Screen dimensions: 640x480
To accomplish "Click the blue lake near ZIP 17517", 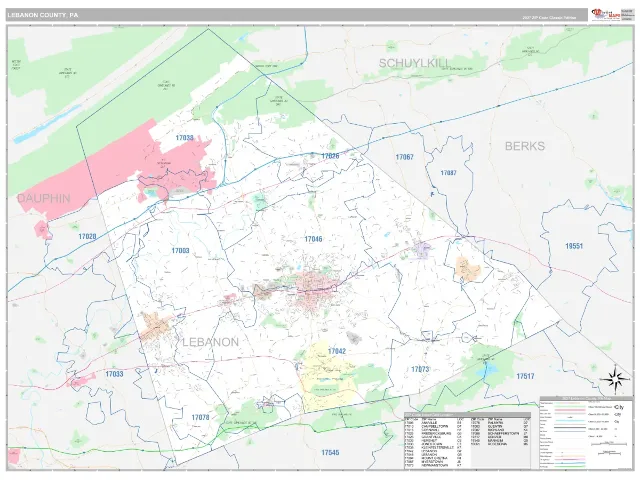I will click(x=489, y=371).
